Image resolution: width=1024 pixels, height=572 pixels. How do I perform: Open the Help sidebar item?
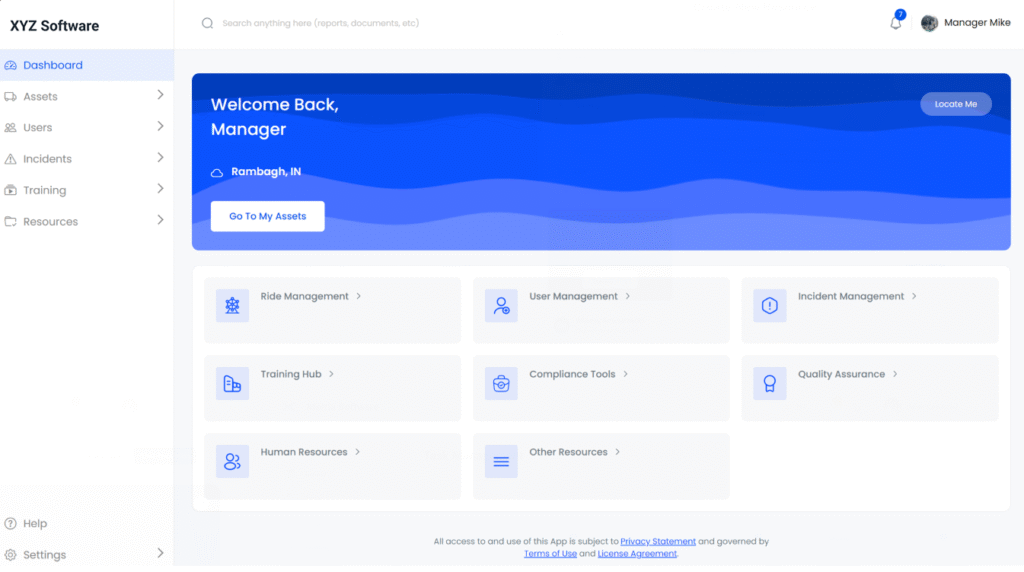tap(35, 523)
